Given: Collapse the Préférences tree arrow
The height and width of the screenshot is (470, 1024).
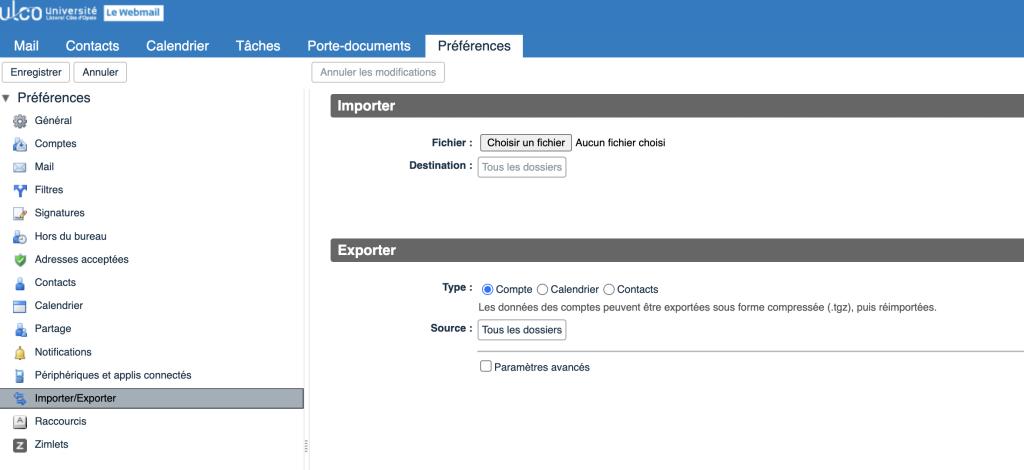Looking at the screenshot, I should click(7, 98).
